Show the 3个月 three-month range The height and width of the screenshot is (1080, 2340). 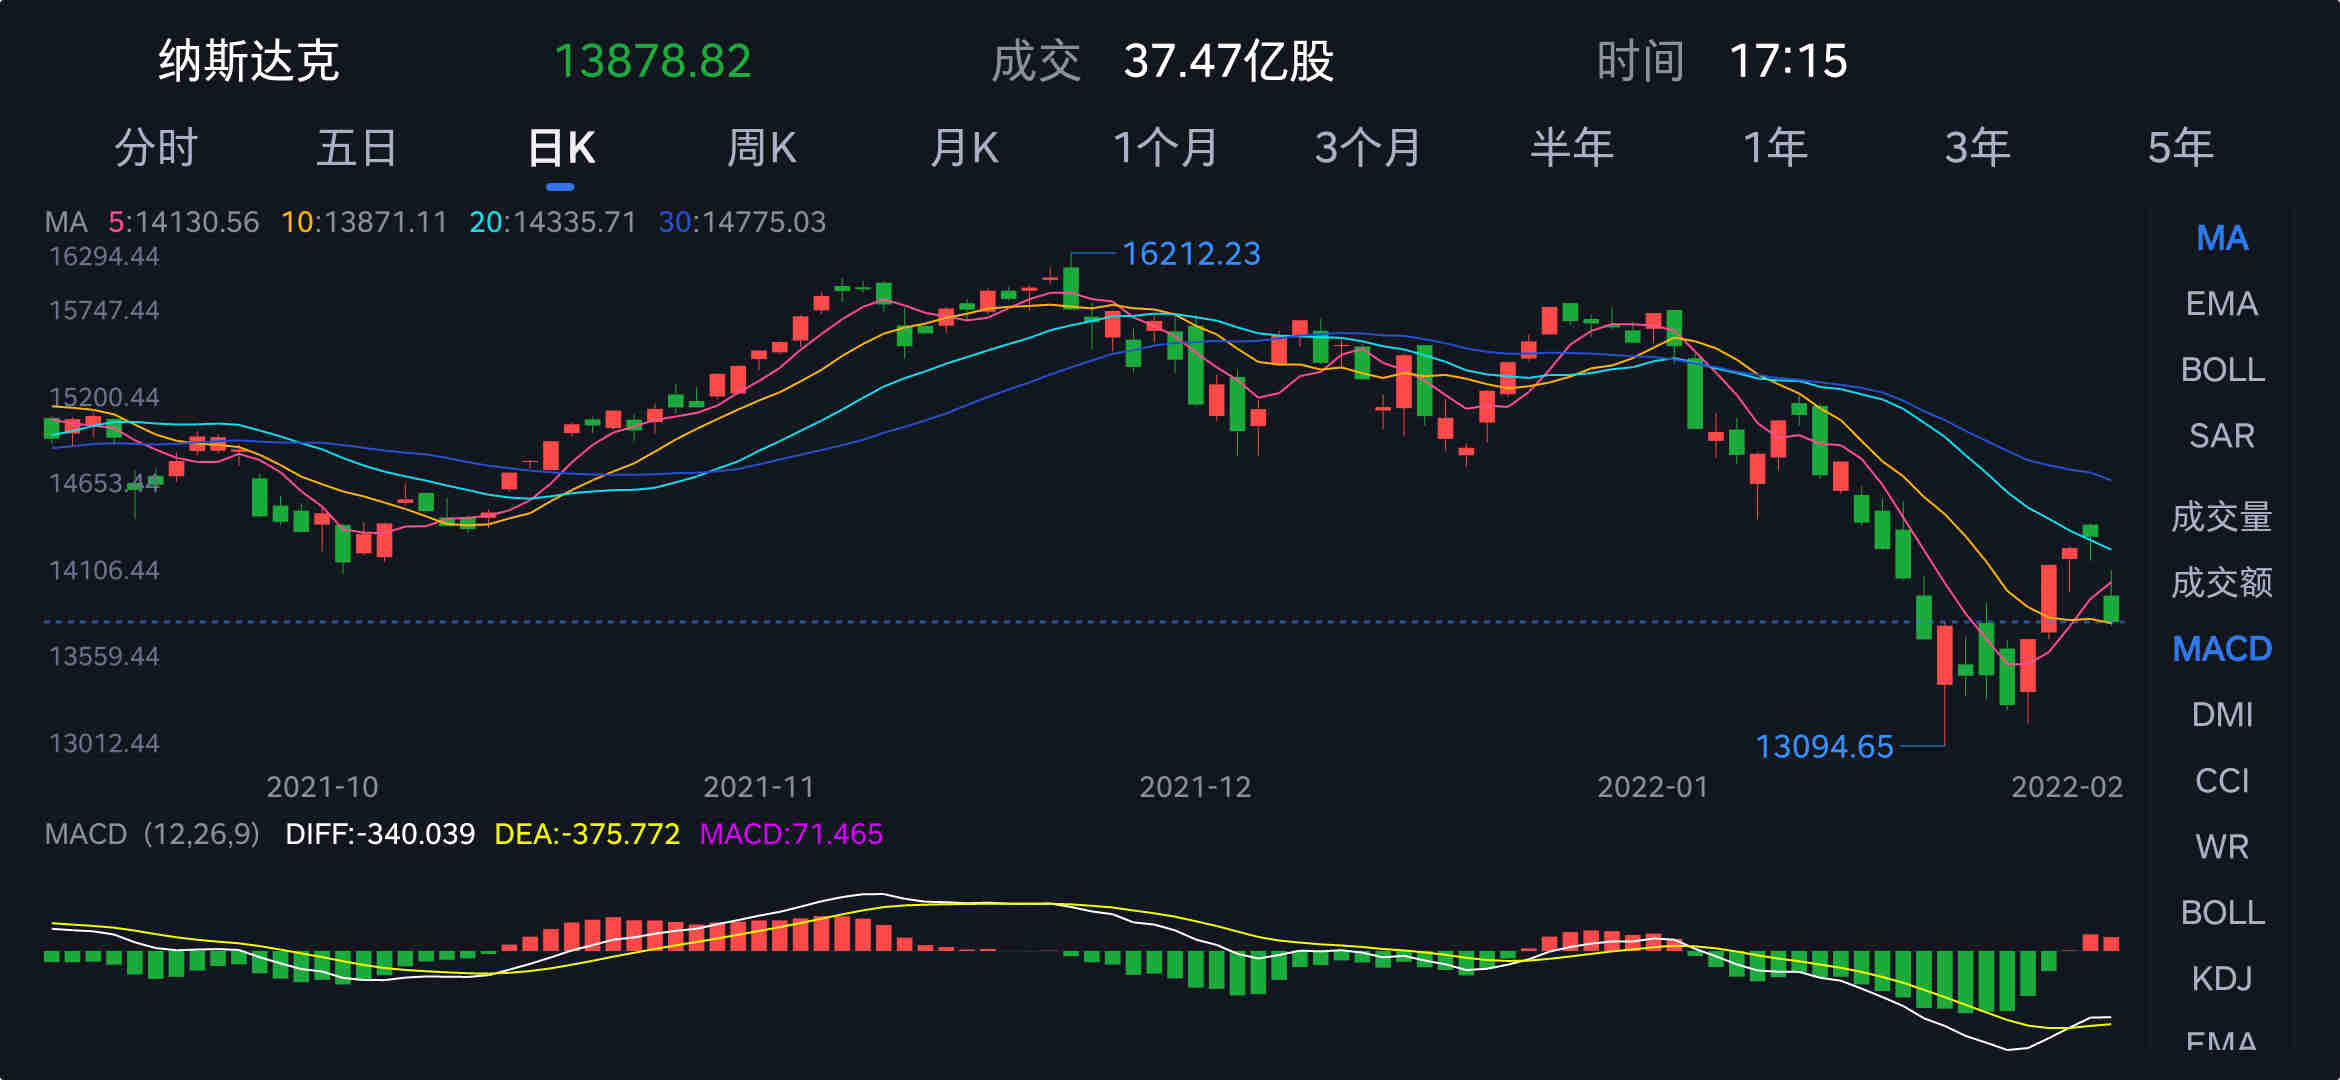pyautogui.click(x=1368, y=148)
